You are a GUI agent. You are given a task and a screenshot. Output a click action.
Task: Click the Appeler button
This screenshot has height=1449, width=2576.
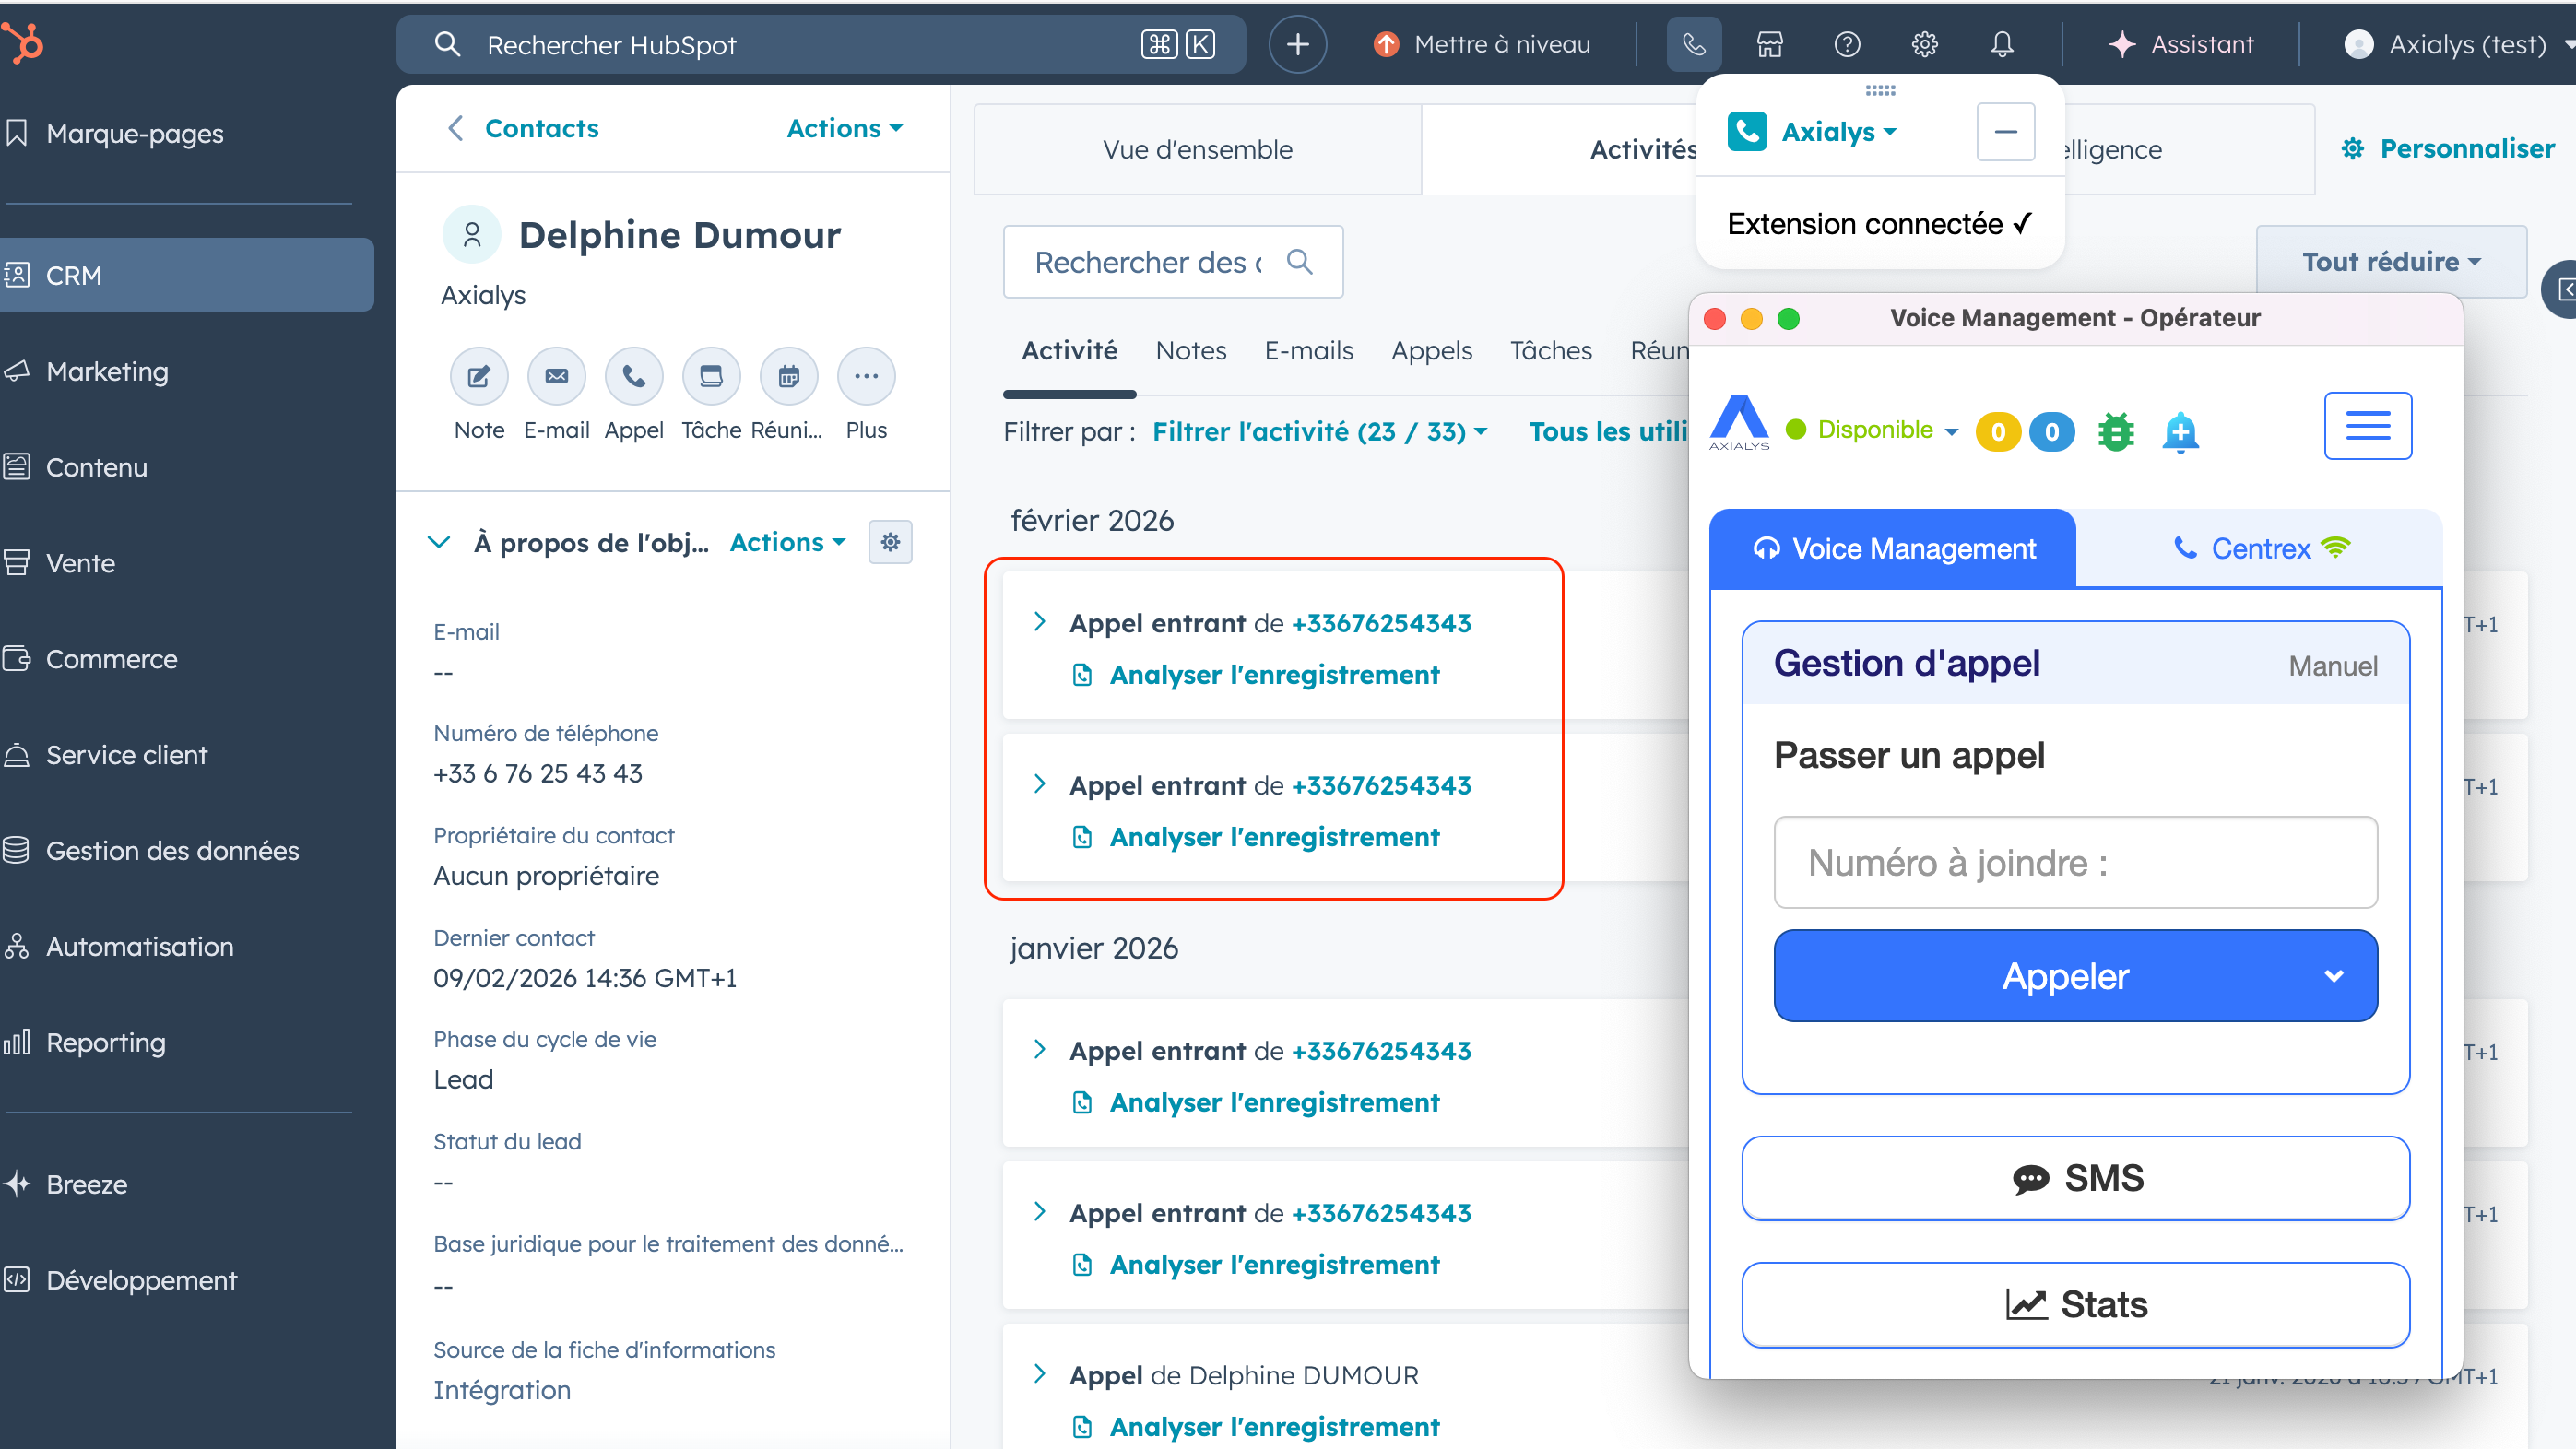[x=2064, y=976]
